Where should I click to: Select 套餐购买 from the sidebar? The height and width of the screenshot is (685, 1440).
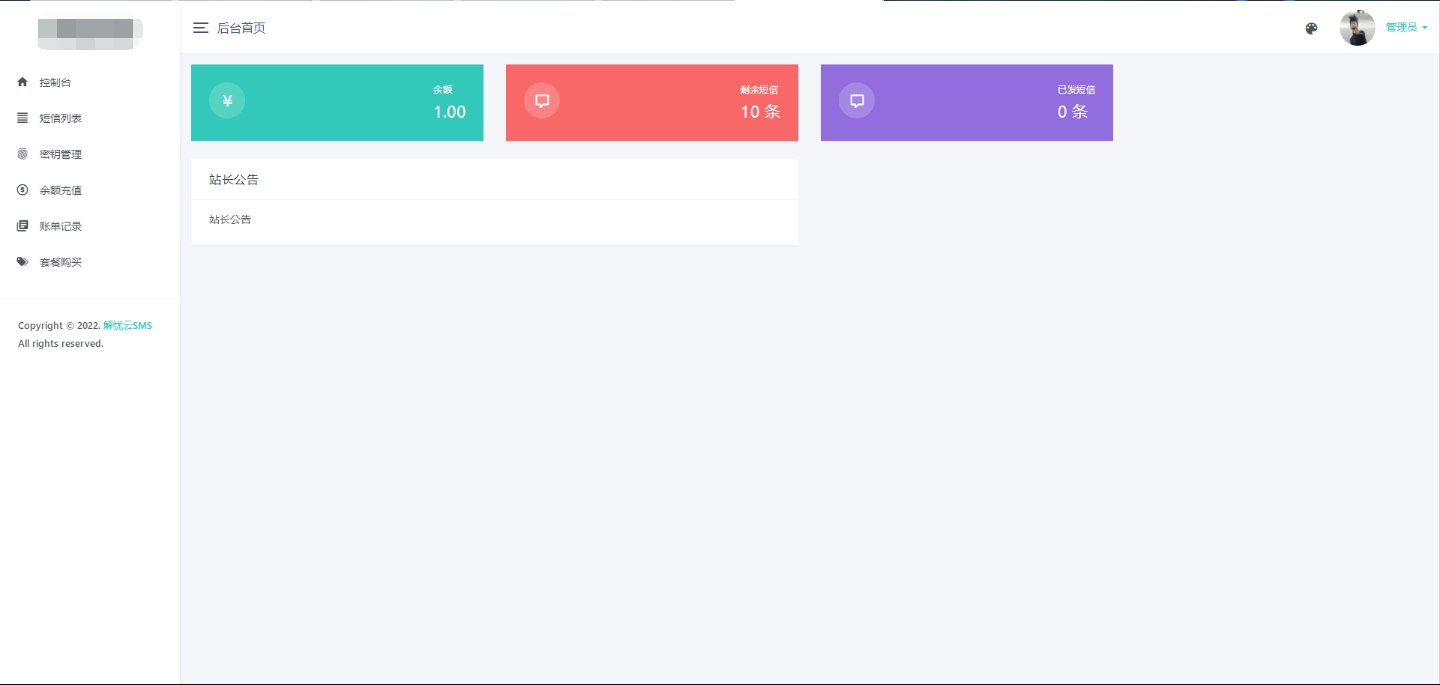pyautogui.click(x=61, y=262)
